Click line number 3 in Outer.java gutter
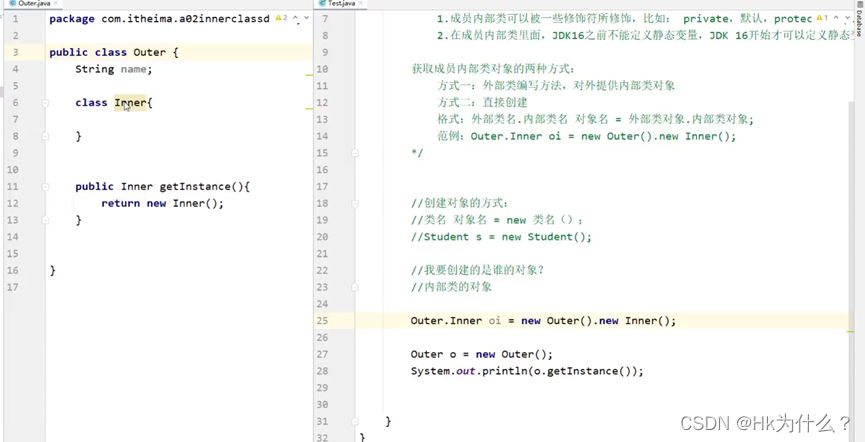Viewport: 865px width, 442px height. pos(15,52)
